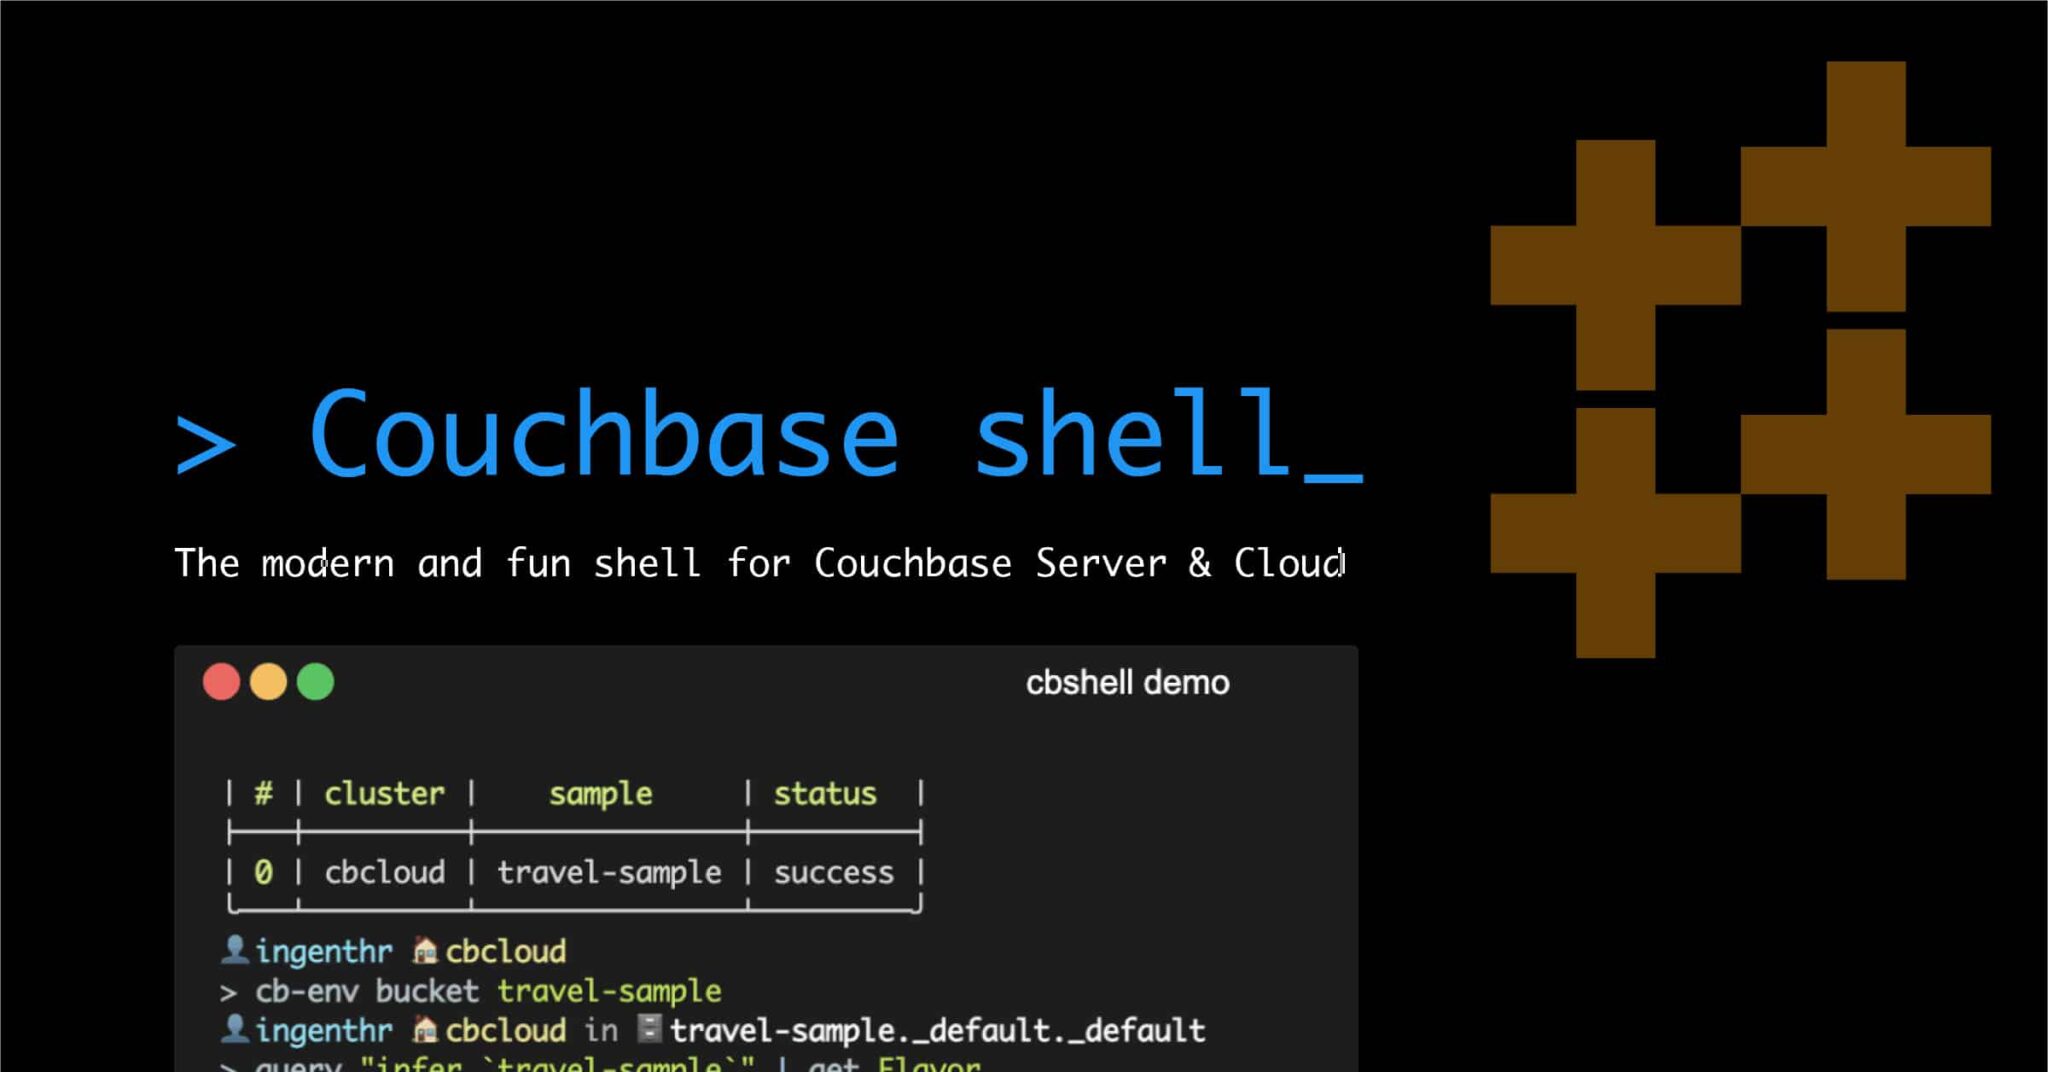Click the row index "0" cell
This screenshot has width=2048, height=1072.
click(x=263, y=872)
